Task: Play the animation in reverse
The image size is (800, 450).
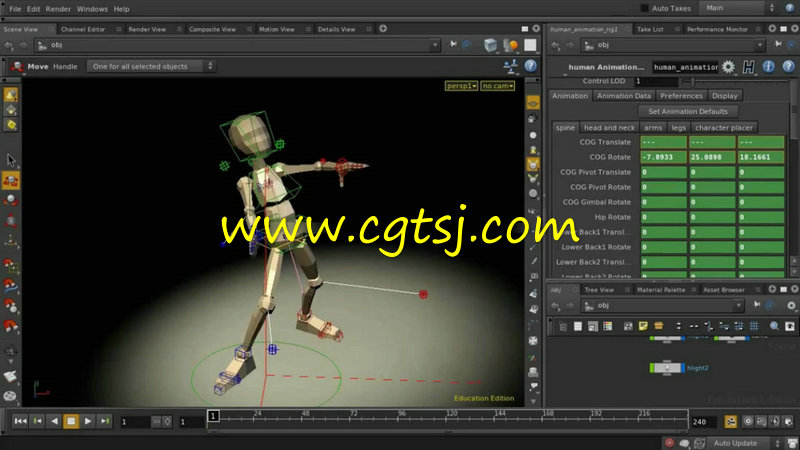Action: tap(54, 421)
